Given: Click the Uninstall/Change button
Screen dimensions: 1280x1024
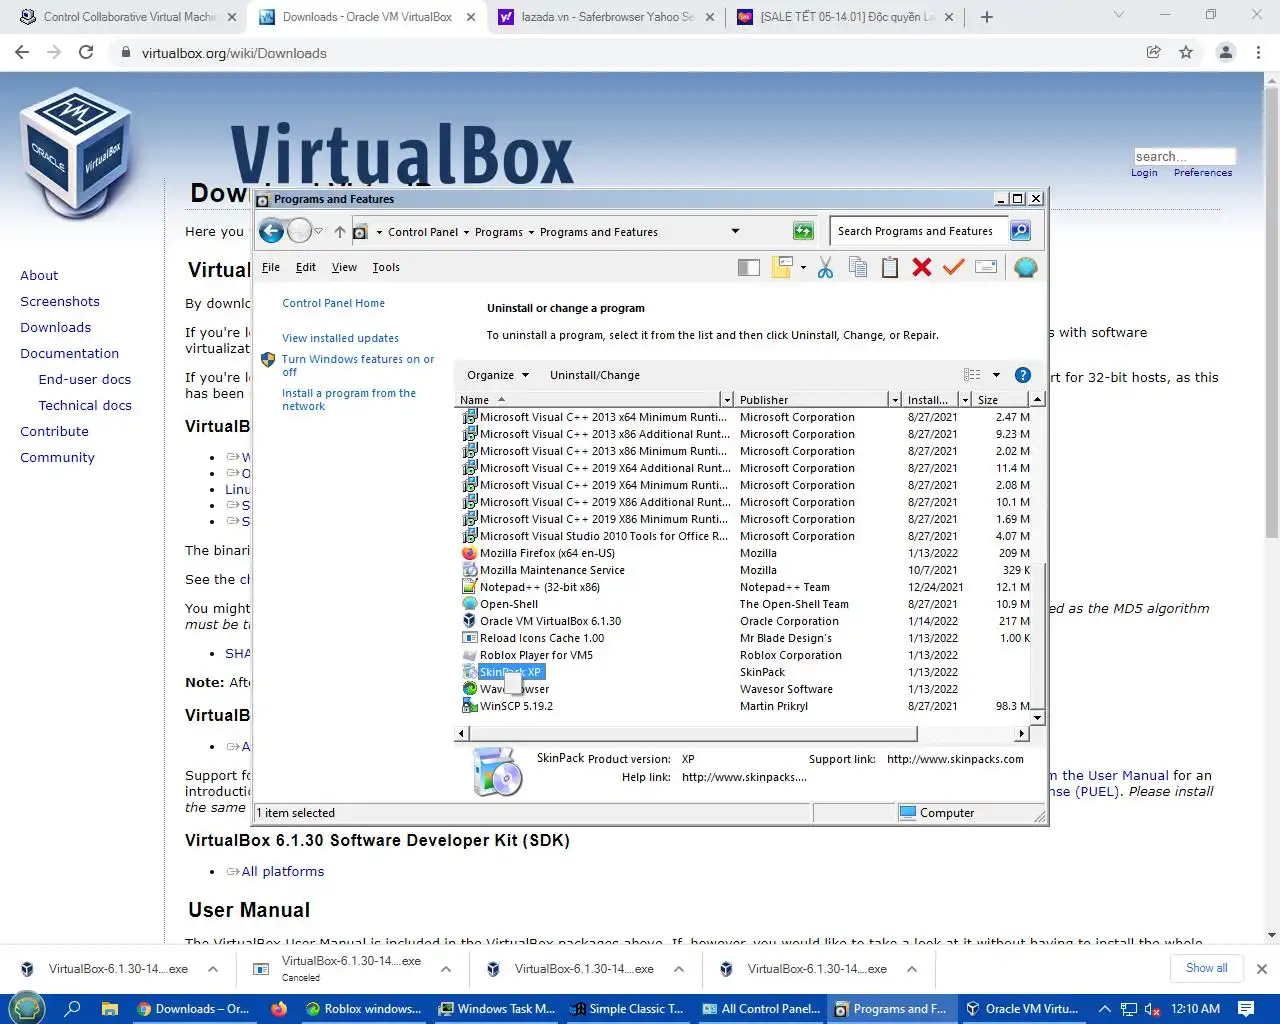Looking at the screenshot, I should coord(595,375).
